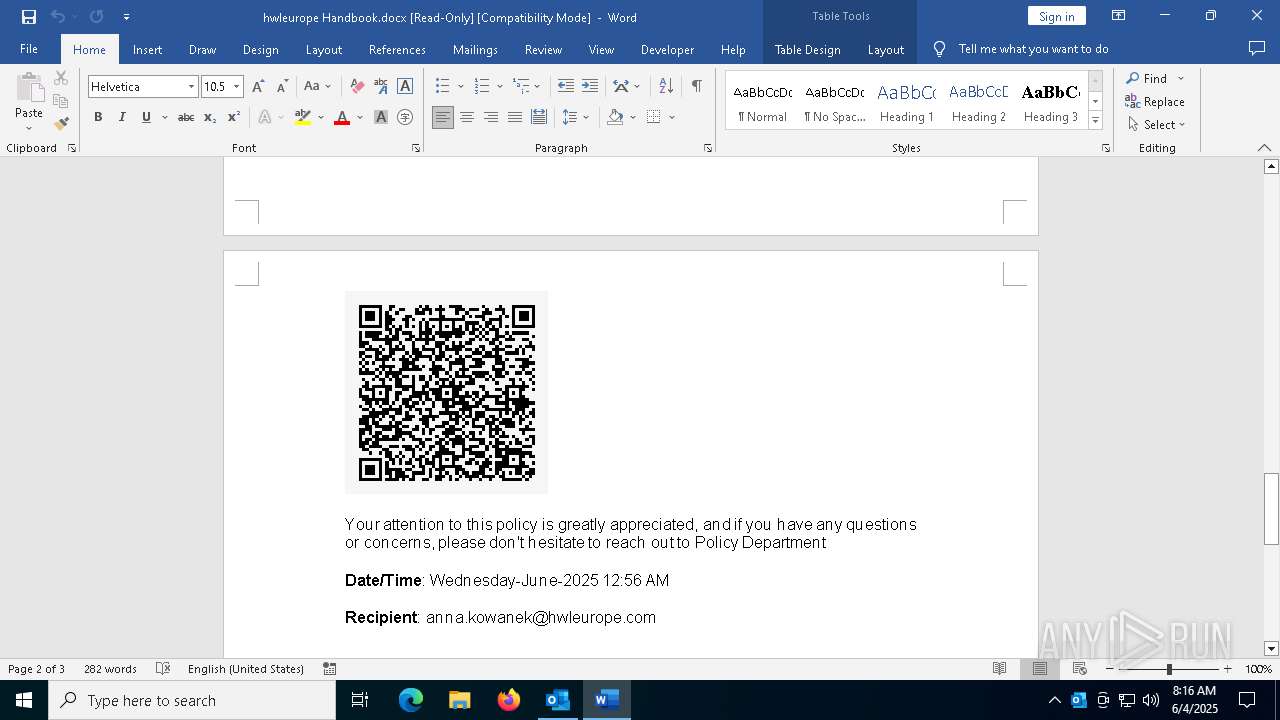Open the font name Helvetica dropdown
Viewport: 1280px width, 720px height.
tap(191, 87)
